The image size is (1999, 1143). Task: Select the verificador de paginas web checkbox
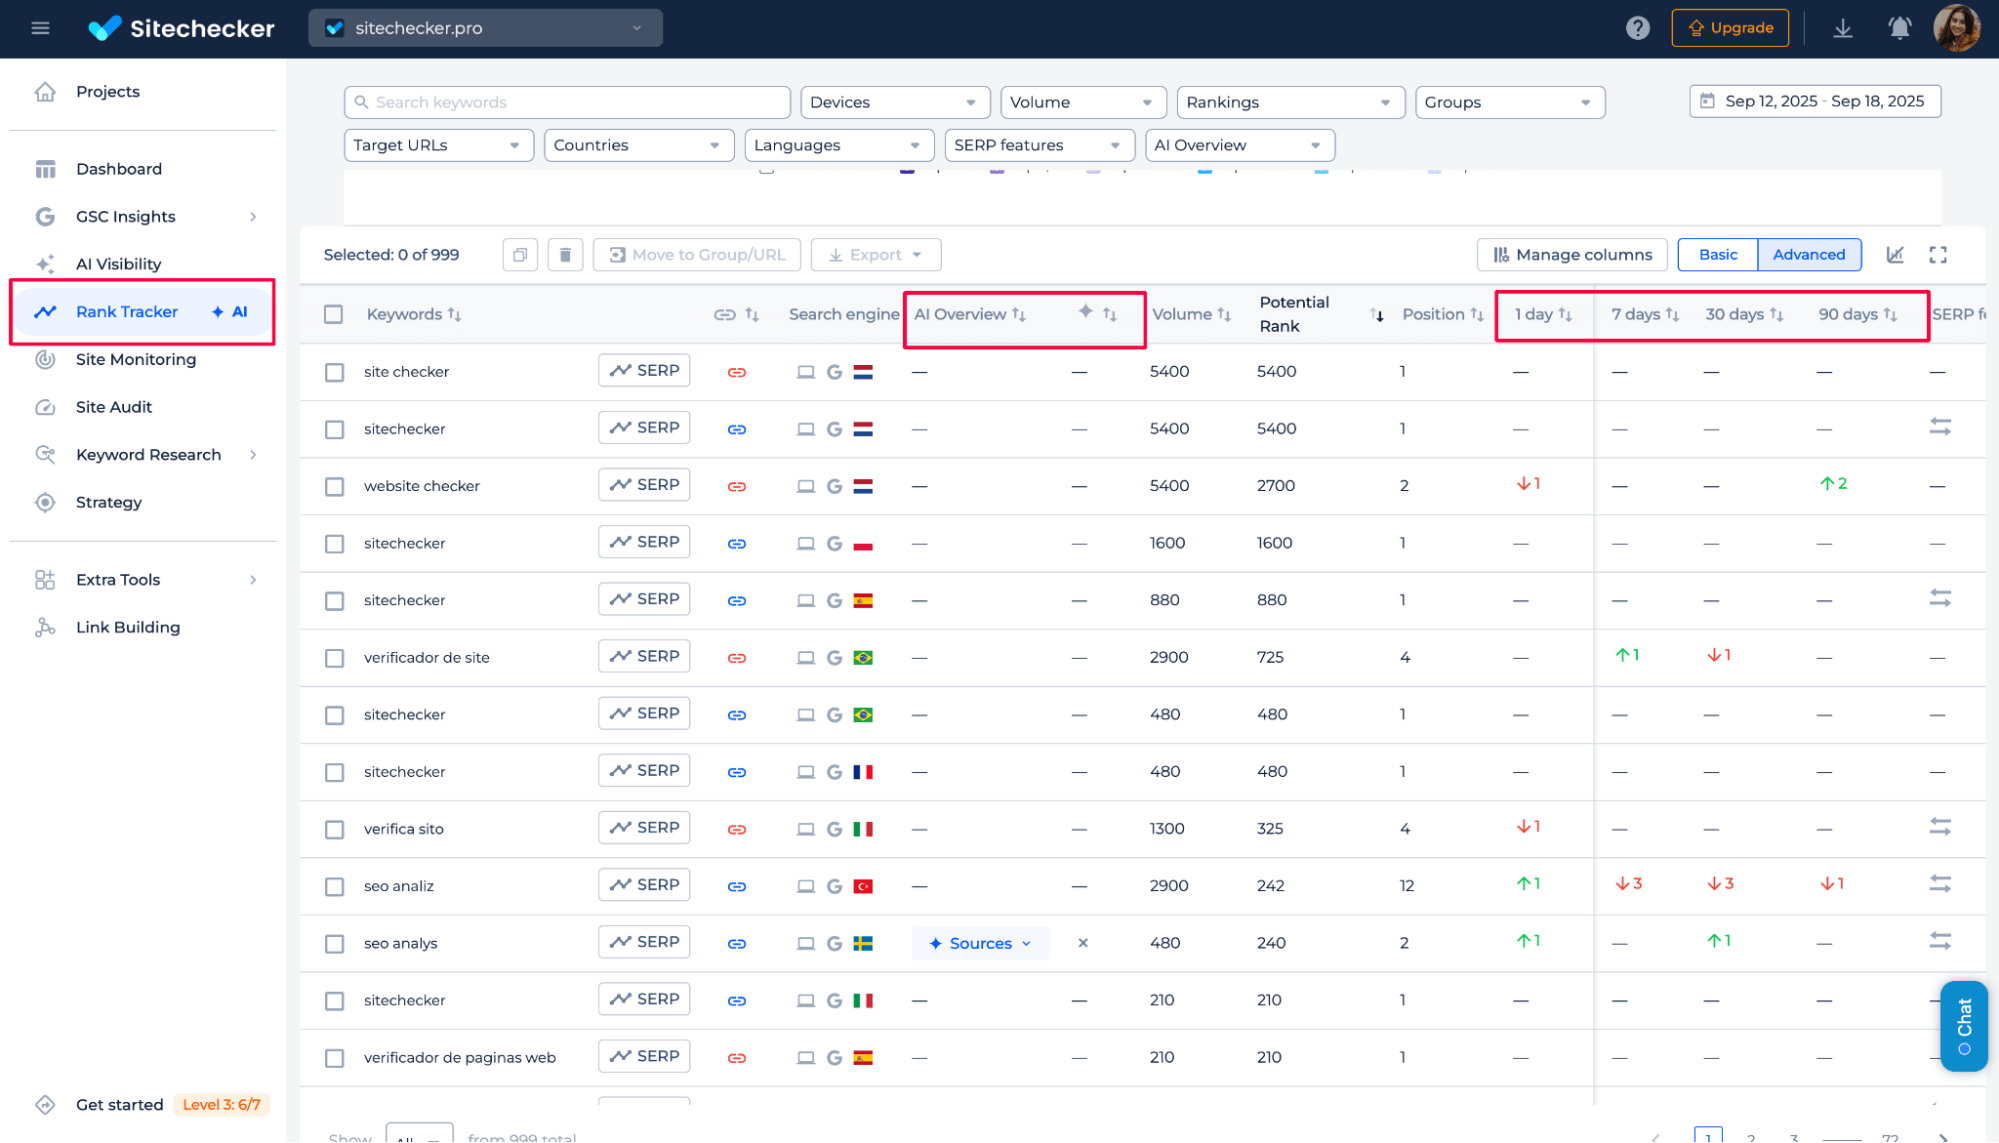tap(334, 1058)
